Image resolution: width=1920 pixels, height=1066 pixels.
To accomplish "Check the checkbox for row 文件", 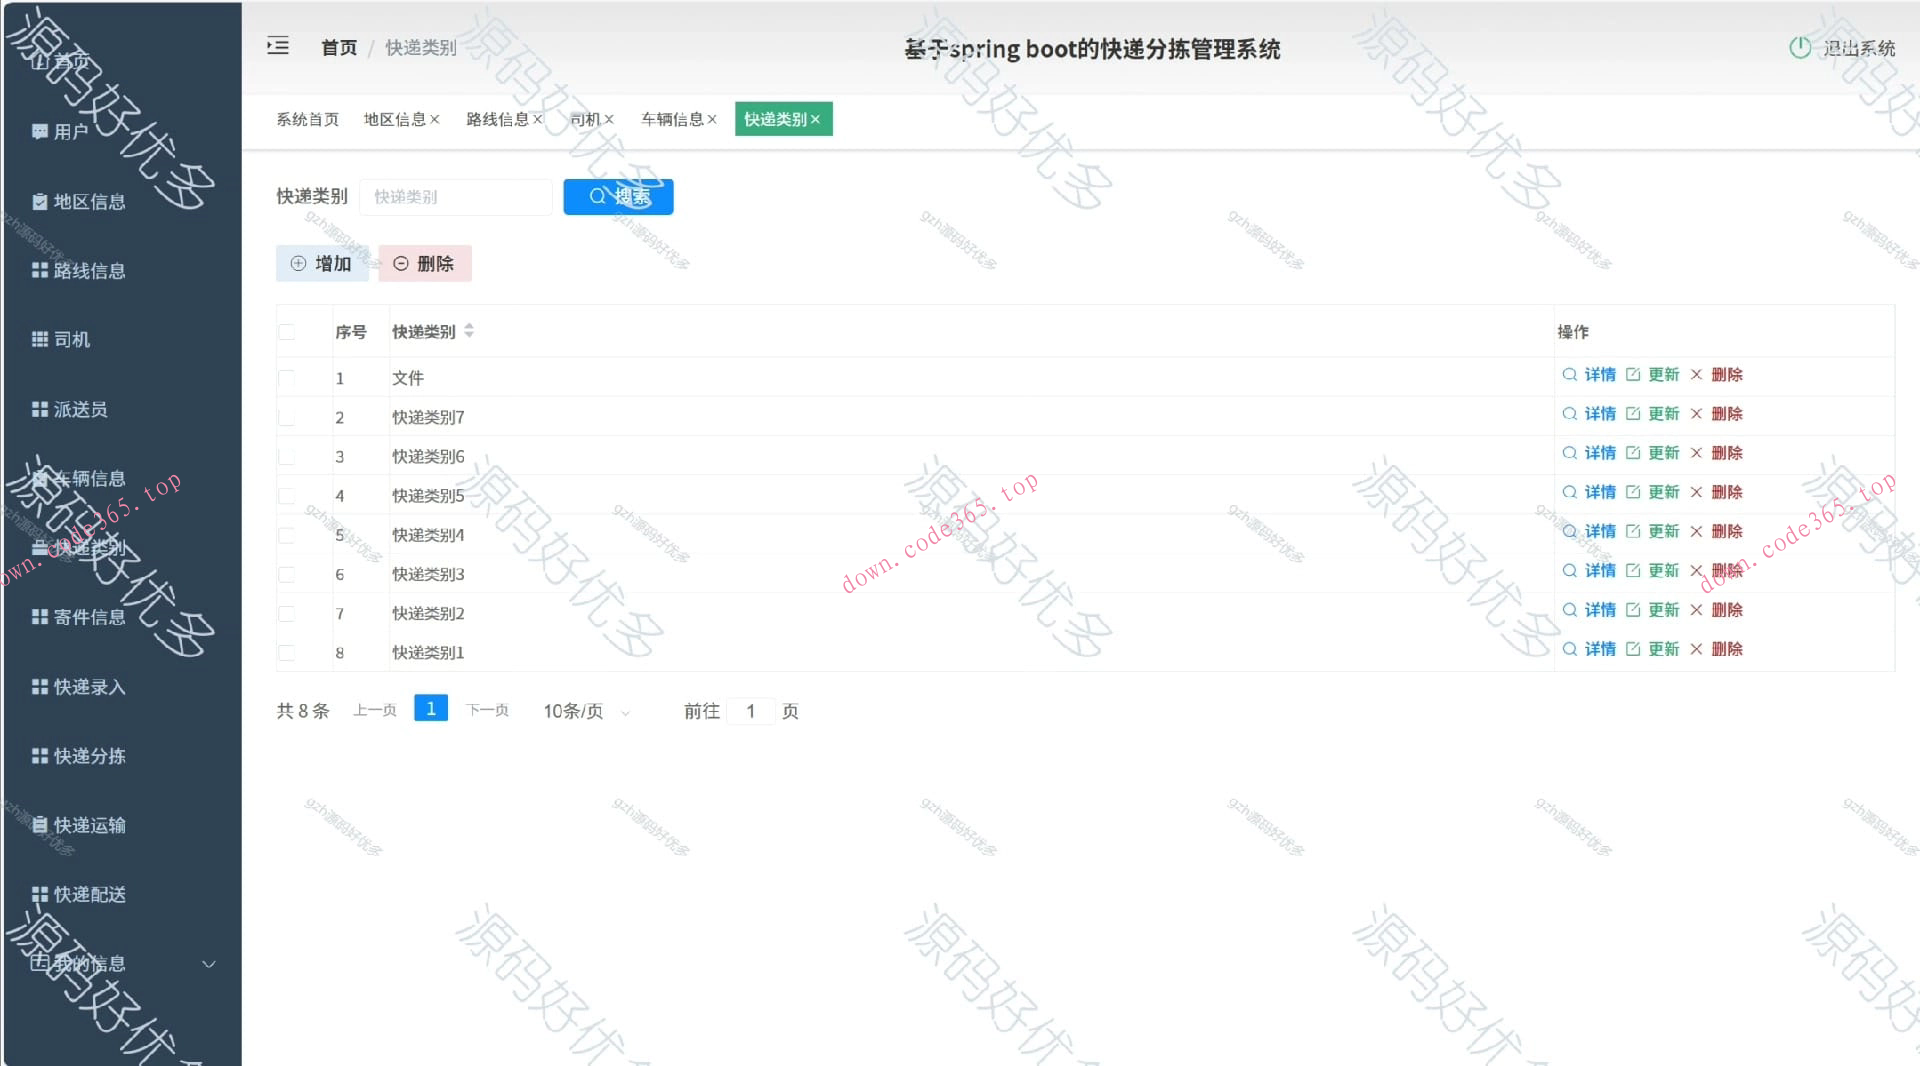I will coord(286,378).
